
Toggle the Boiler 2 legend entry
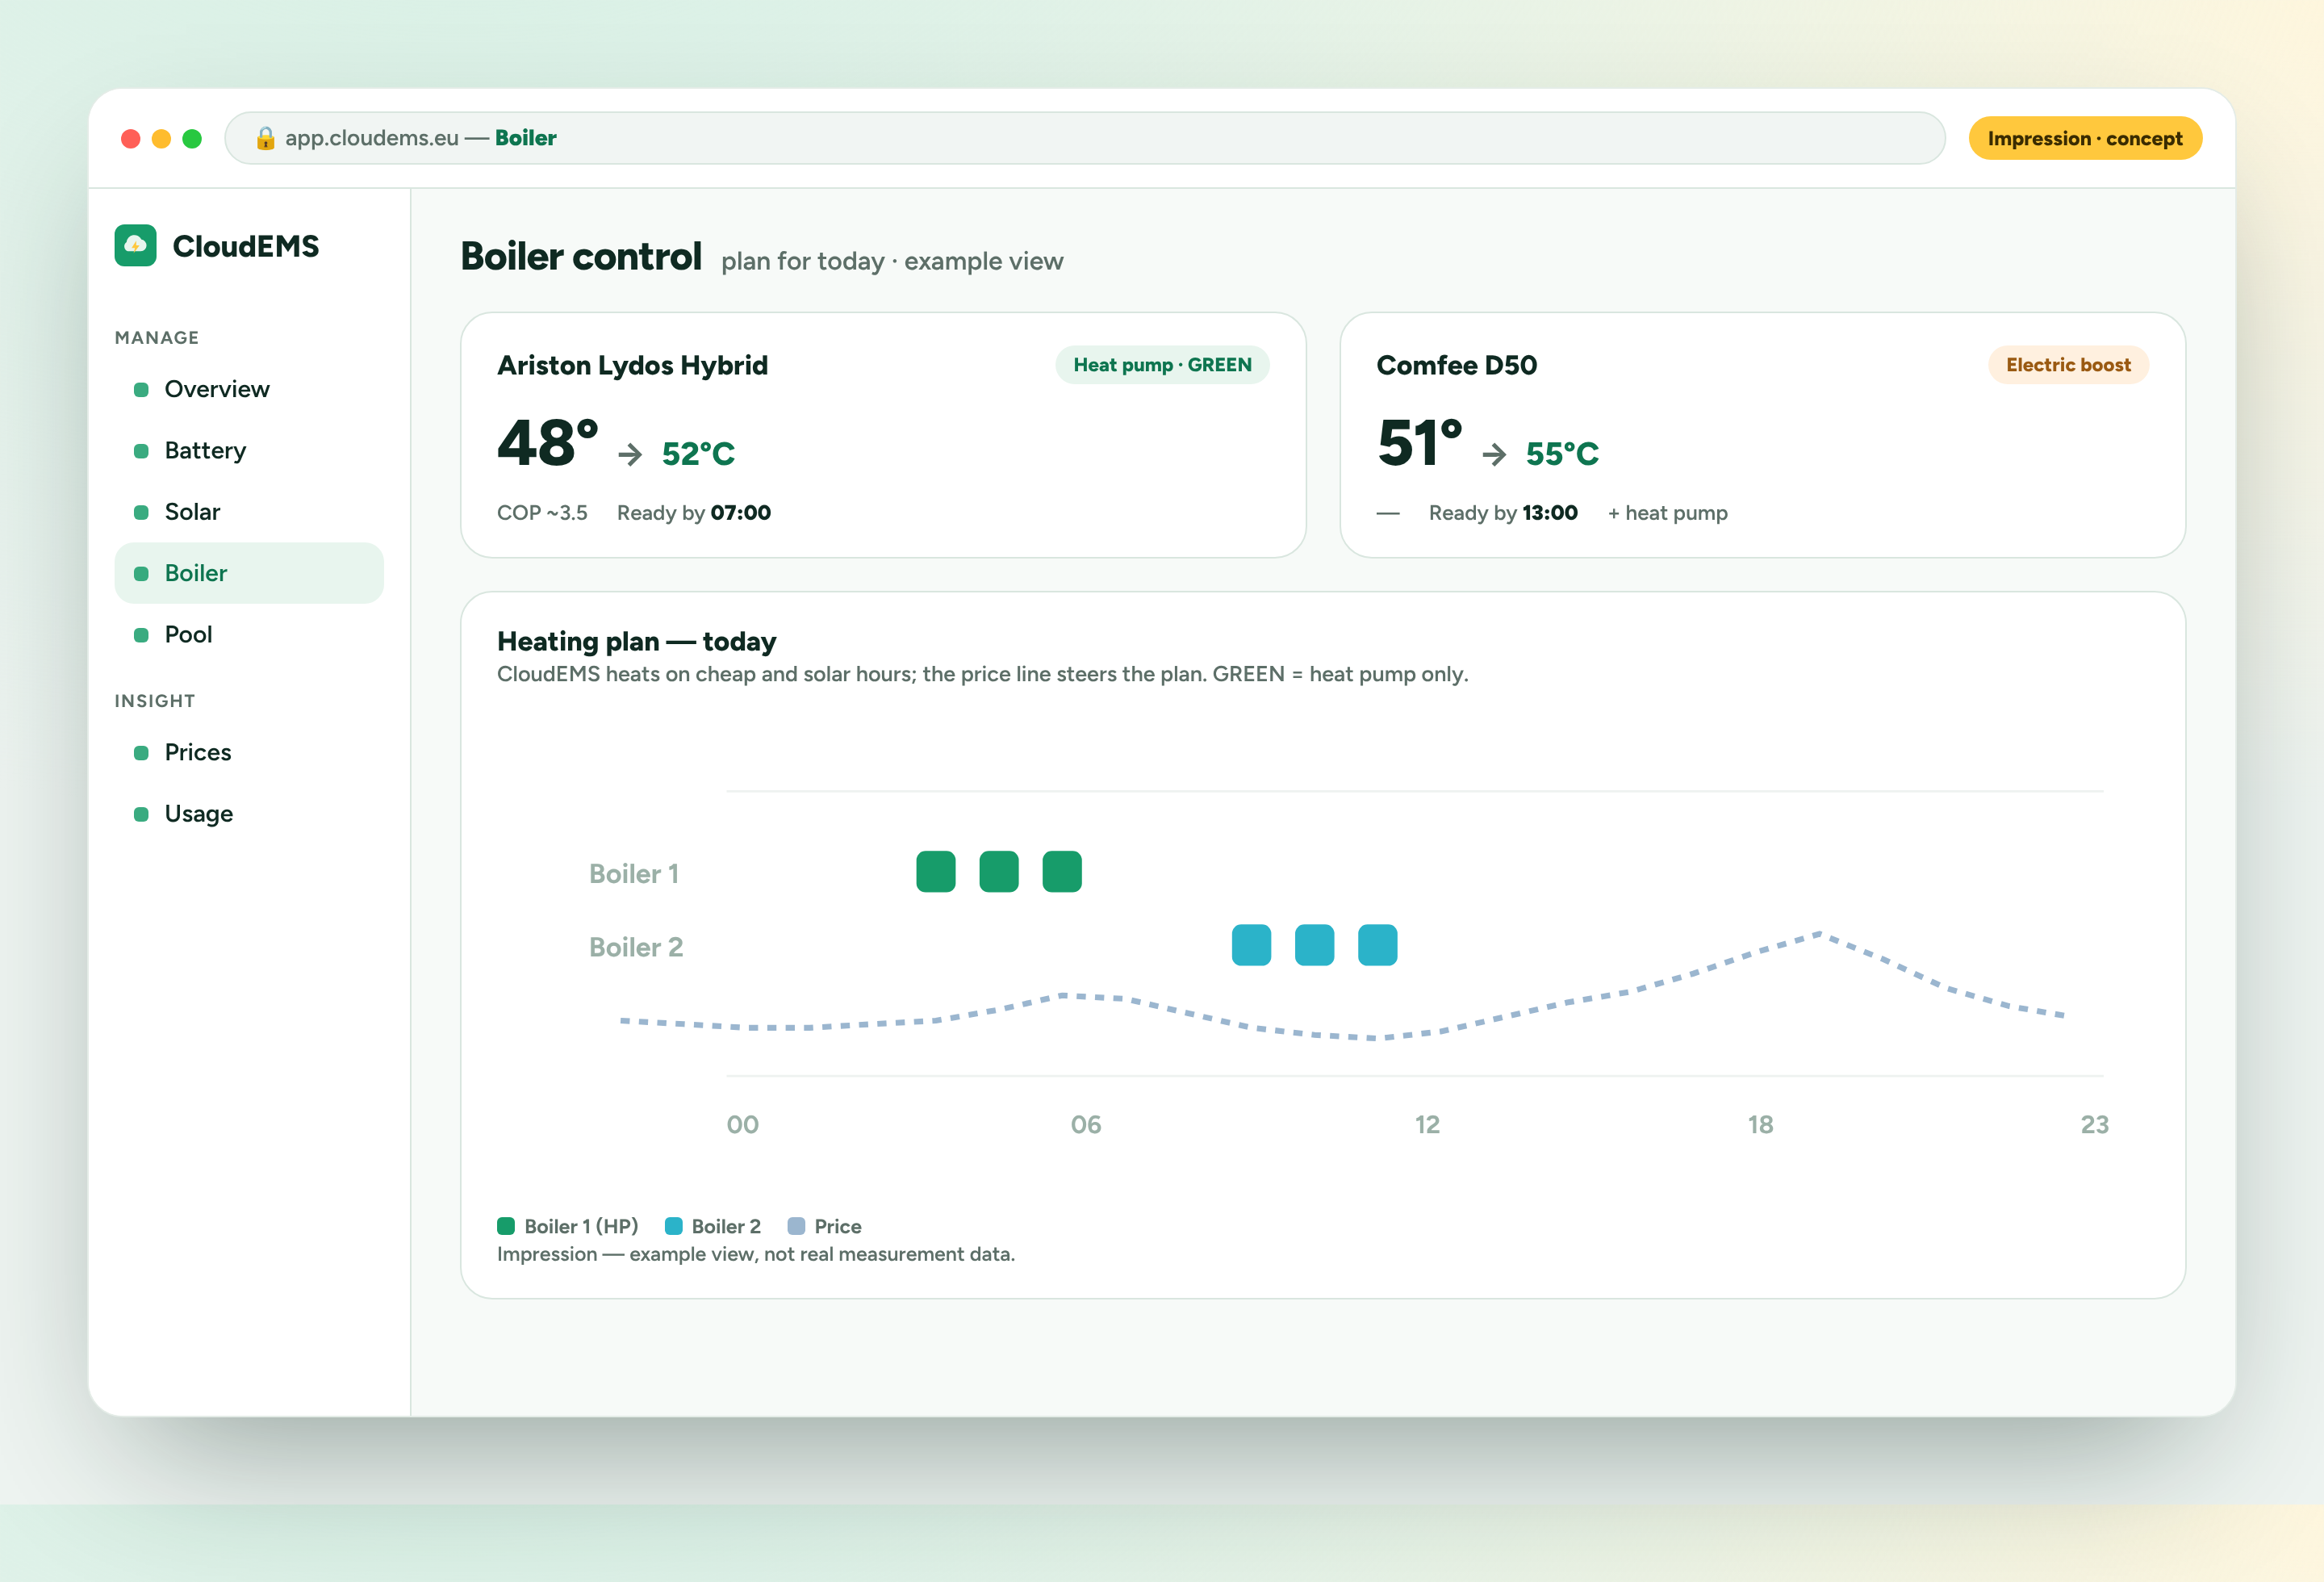[713, 1226]
